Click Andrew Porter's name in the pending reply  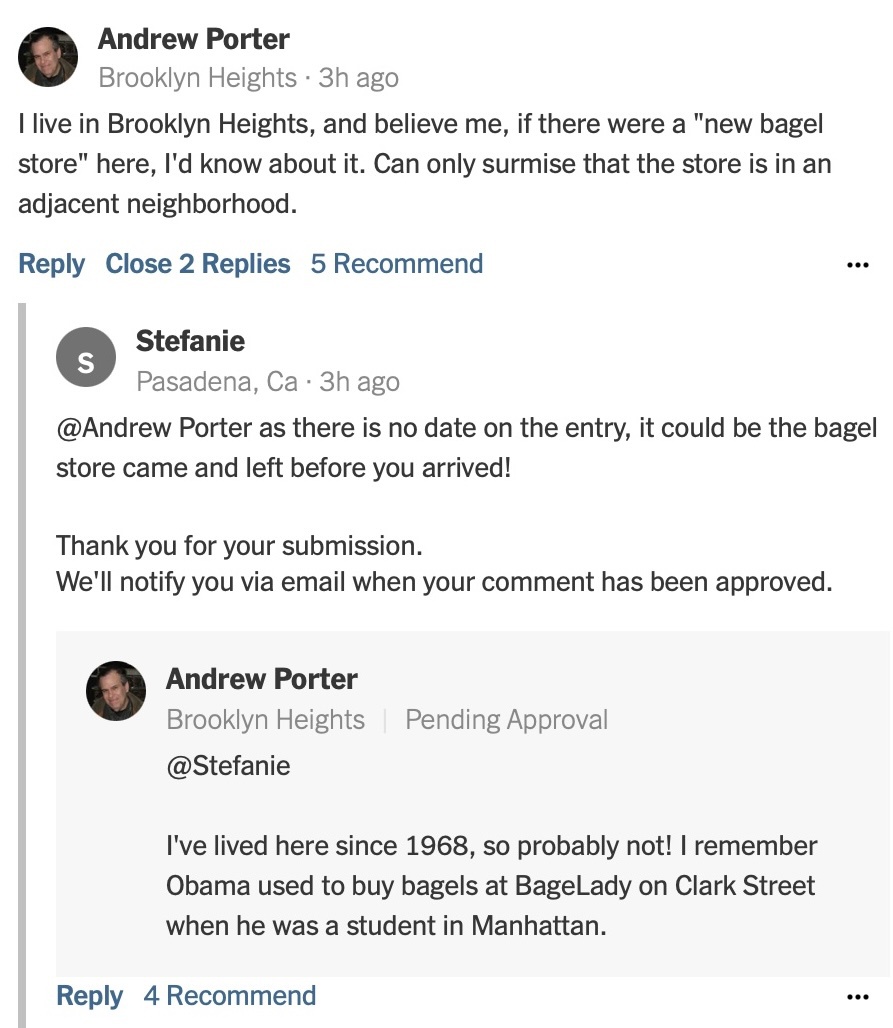261,679
